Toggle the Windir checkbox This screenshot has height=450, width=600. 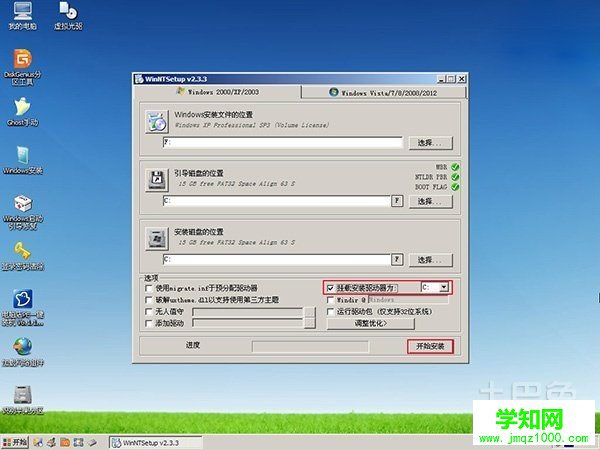(331, 300)
